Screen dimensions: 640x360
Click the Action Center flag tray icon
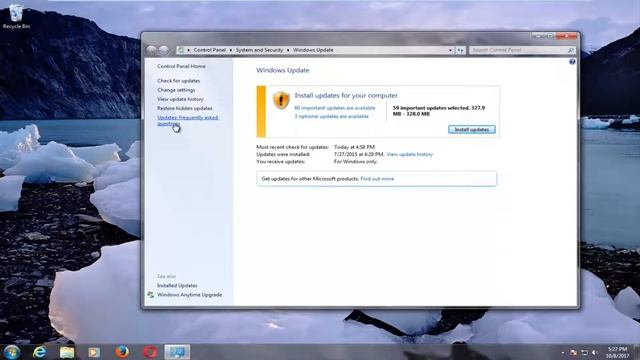(x=573, y=353)
